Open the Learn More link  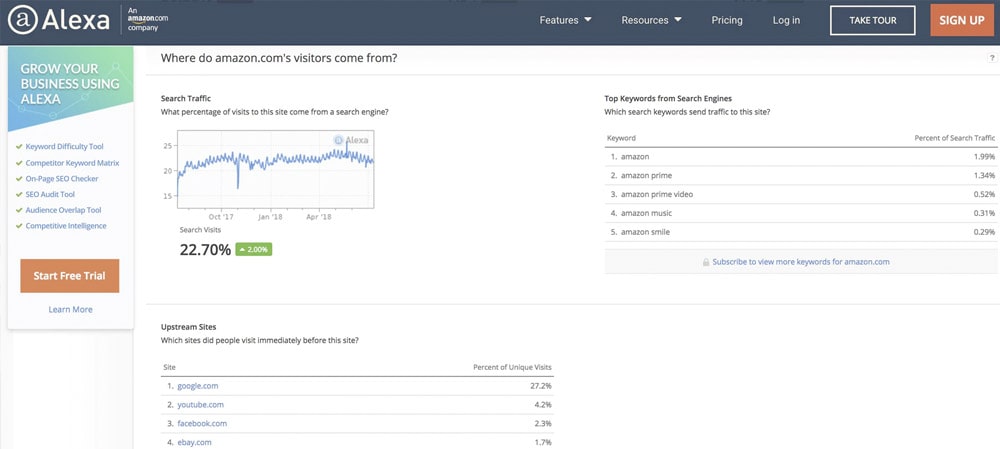point(70,309)
